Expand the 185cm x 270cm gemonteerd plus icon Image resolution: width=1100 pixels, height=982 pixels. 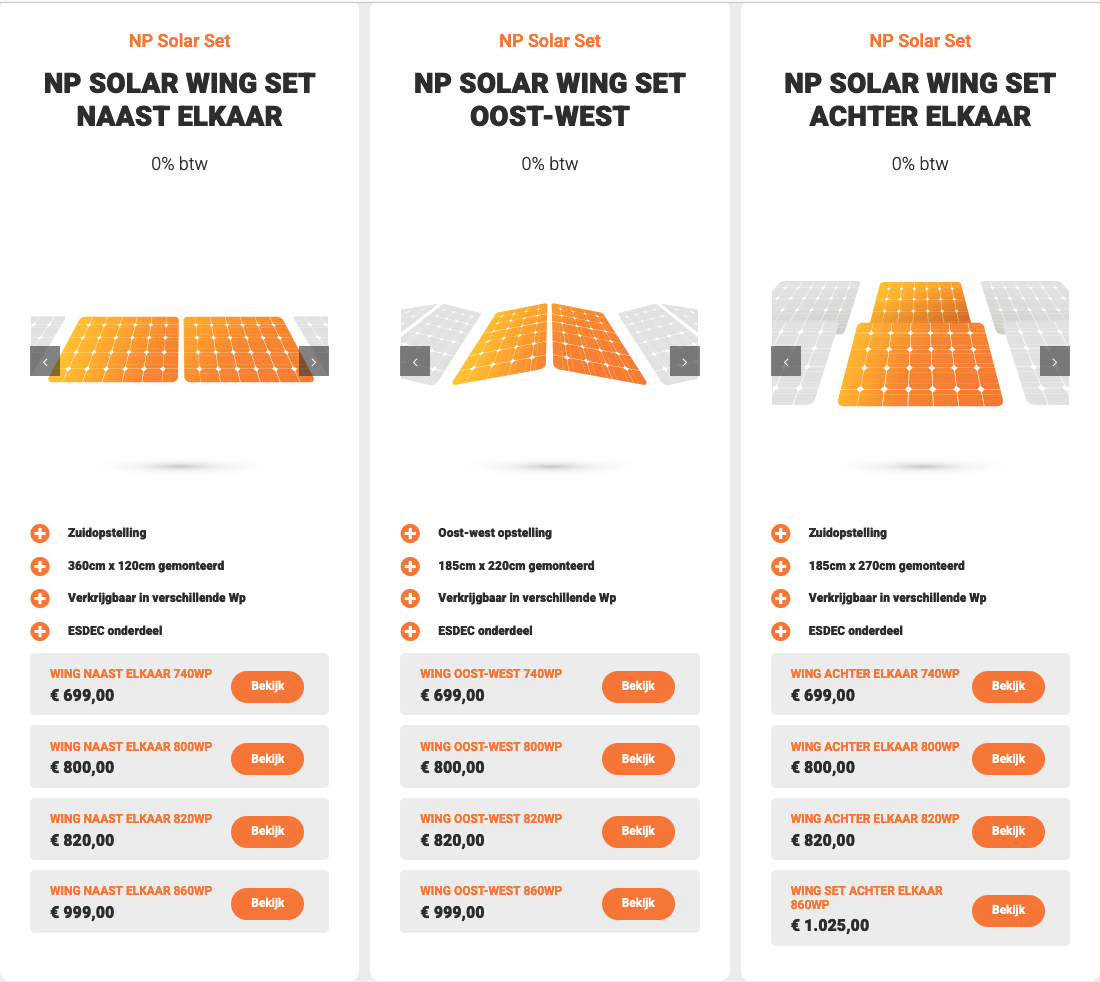(x=781, y=567)
